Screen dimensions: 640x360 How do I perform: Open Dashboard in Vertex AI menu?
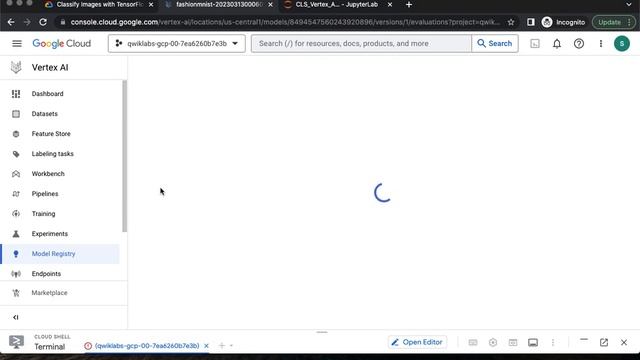pyautogui.click(x=47, y=94)
